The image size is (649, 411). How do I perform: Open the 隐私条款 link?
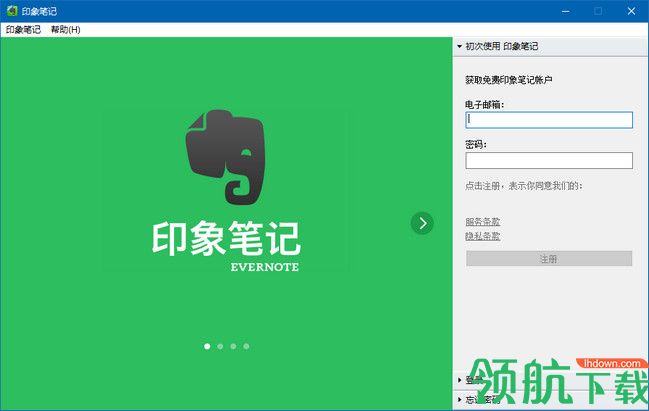pyautogui.click(x=483, y=236)
